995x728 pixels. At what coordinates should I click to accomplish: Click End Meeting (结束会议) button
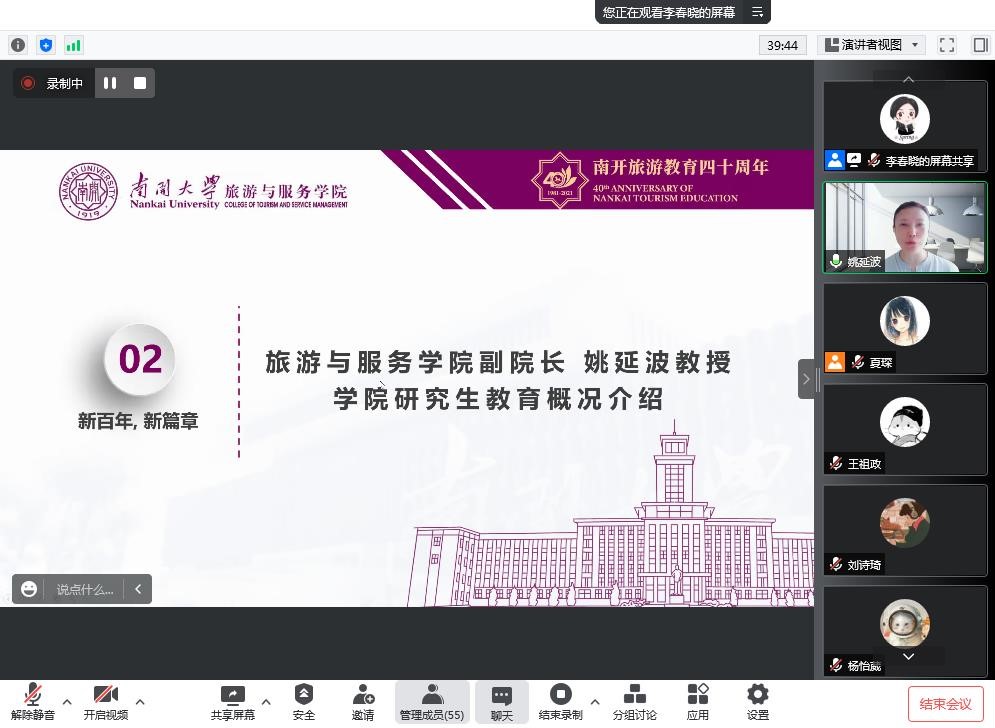[945, 704]
